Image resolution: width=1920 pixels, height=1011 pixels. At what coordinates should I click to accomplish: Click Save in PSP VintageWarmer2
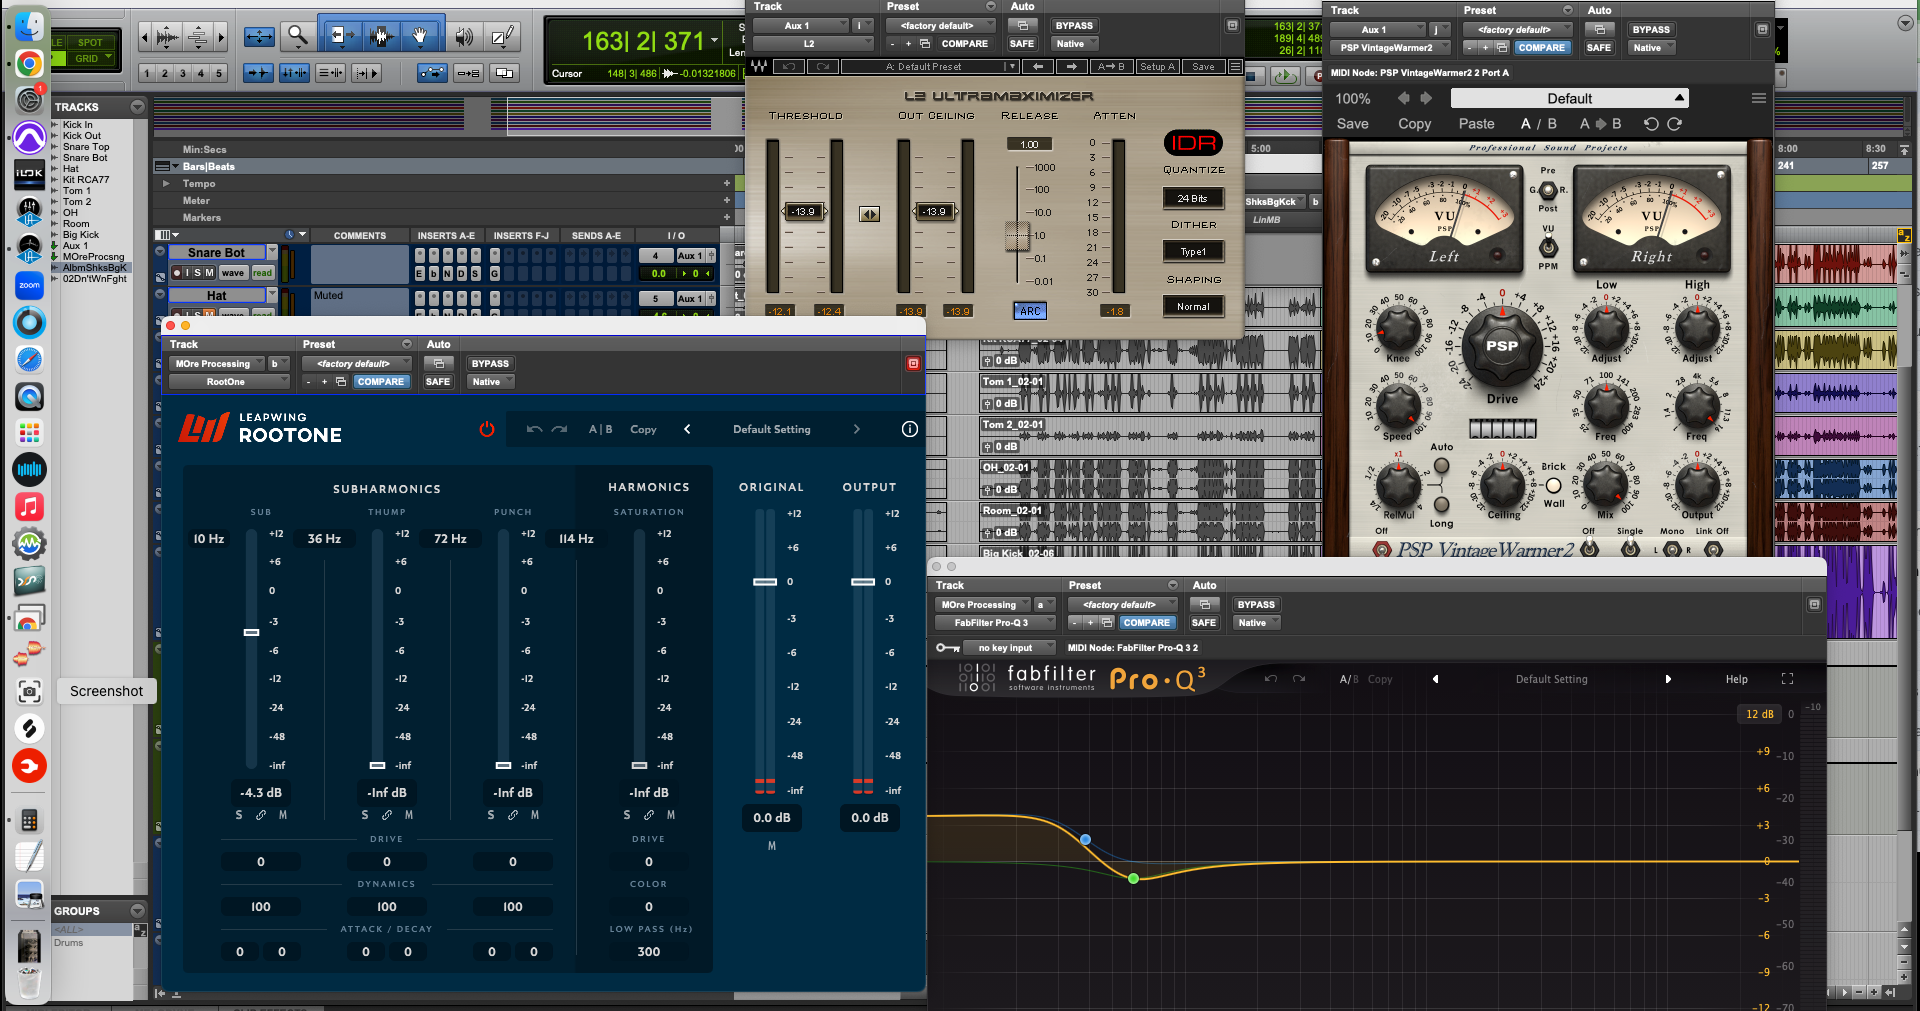[1353, 124]
